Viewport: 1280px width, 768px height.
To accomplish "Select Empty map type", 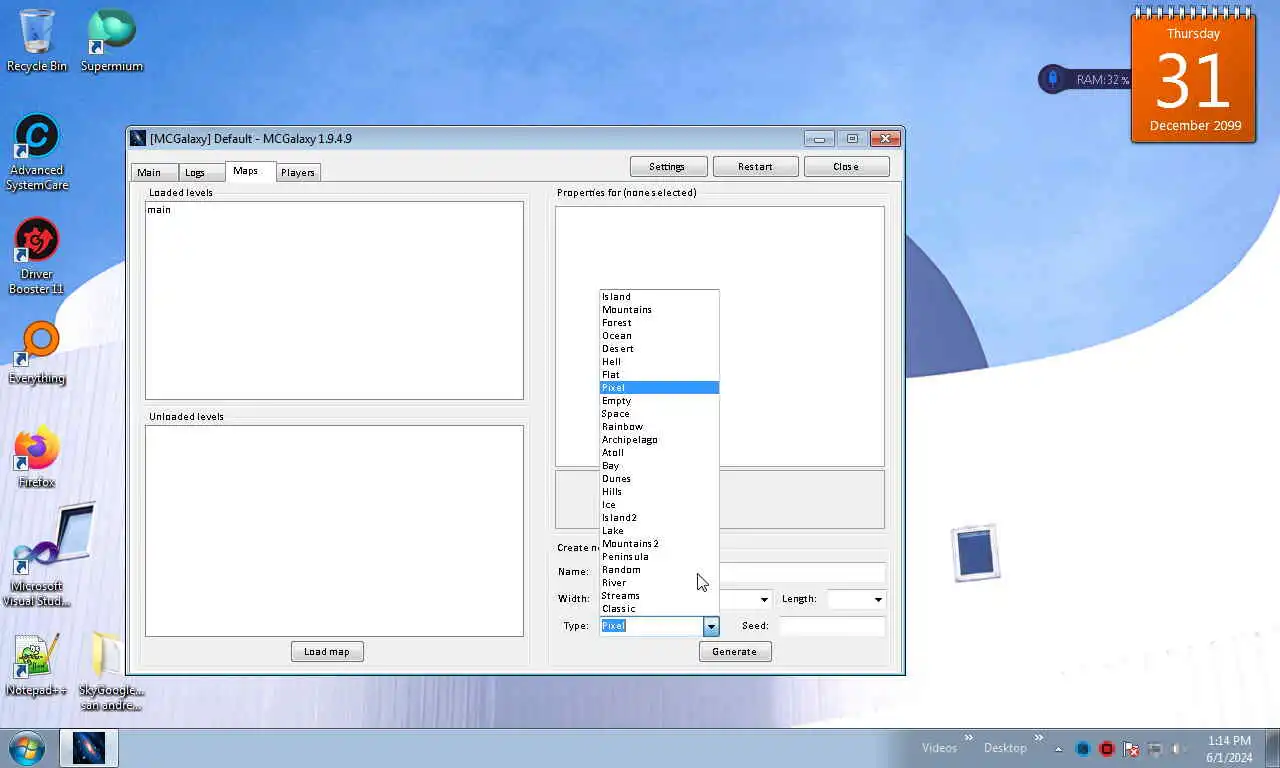I will point(659,401).
